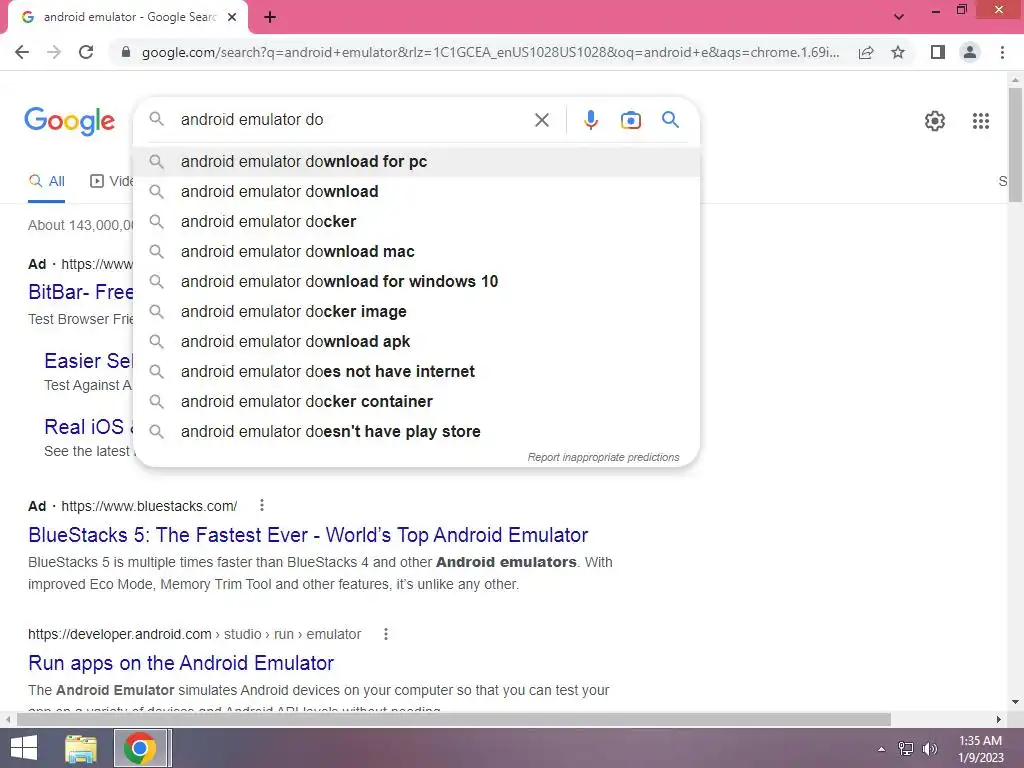Viewport: 1024px width, 768px height.
Task: Click the Chrome address bar URL
Action: [490, 52]
